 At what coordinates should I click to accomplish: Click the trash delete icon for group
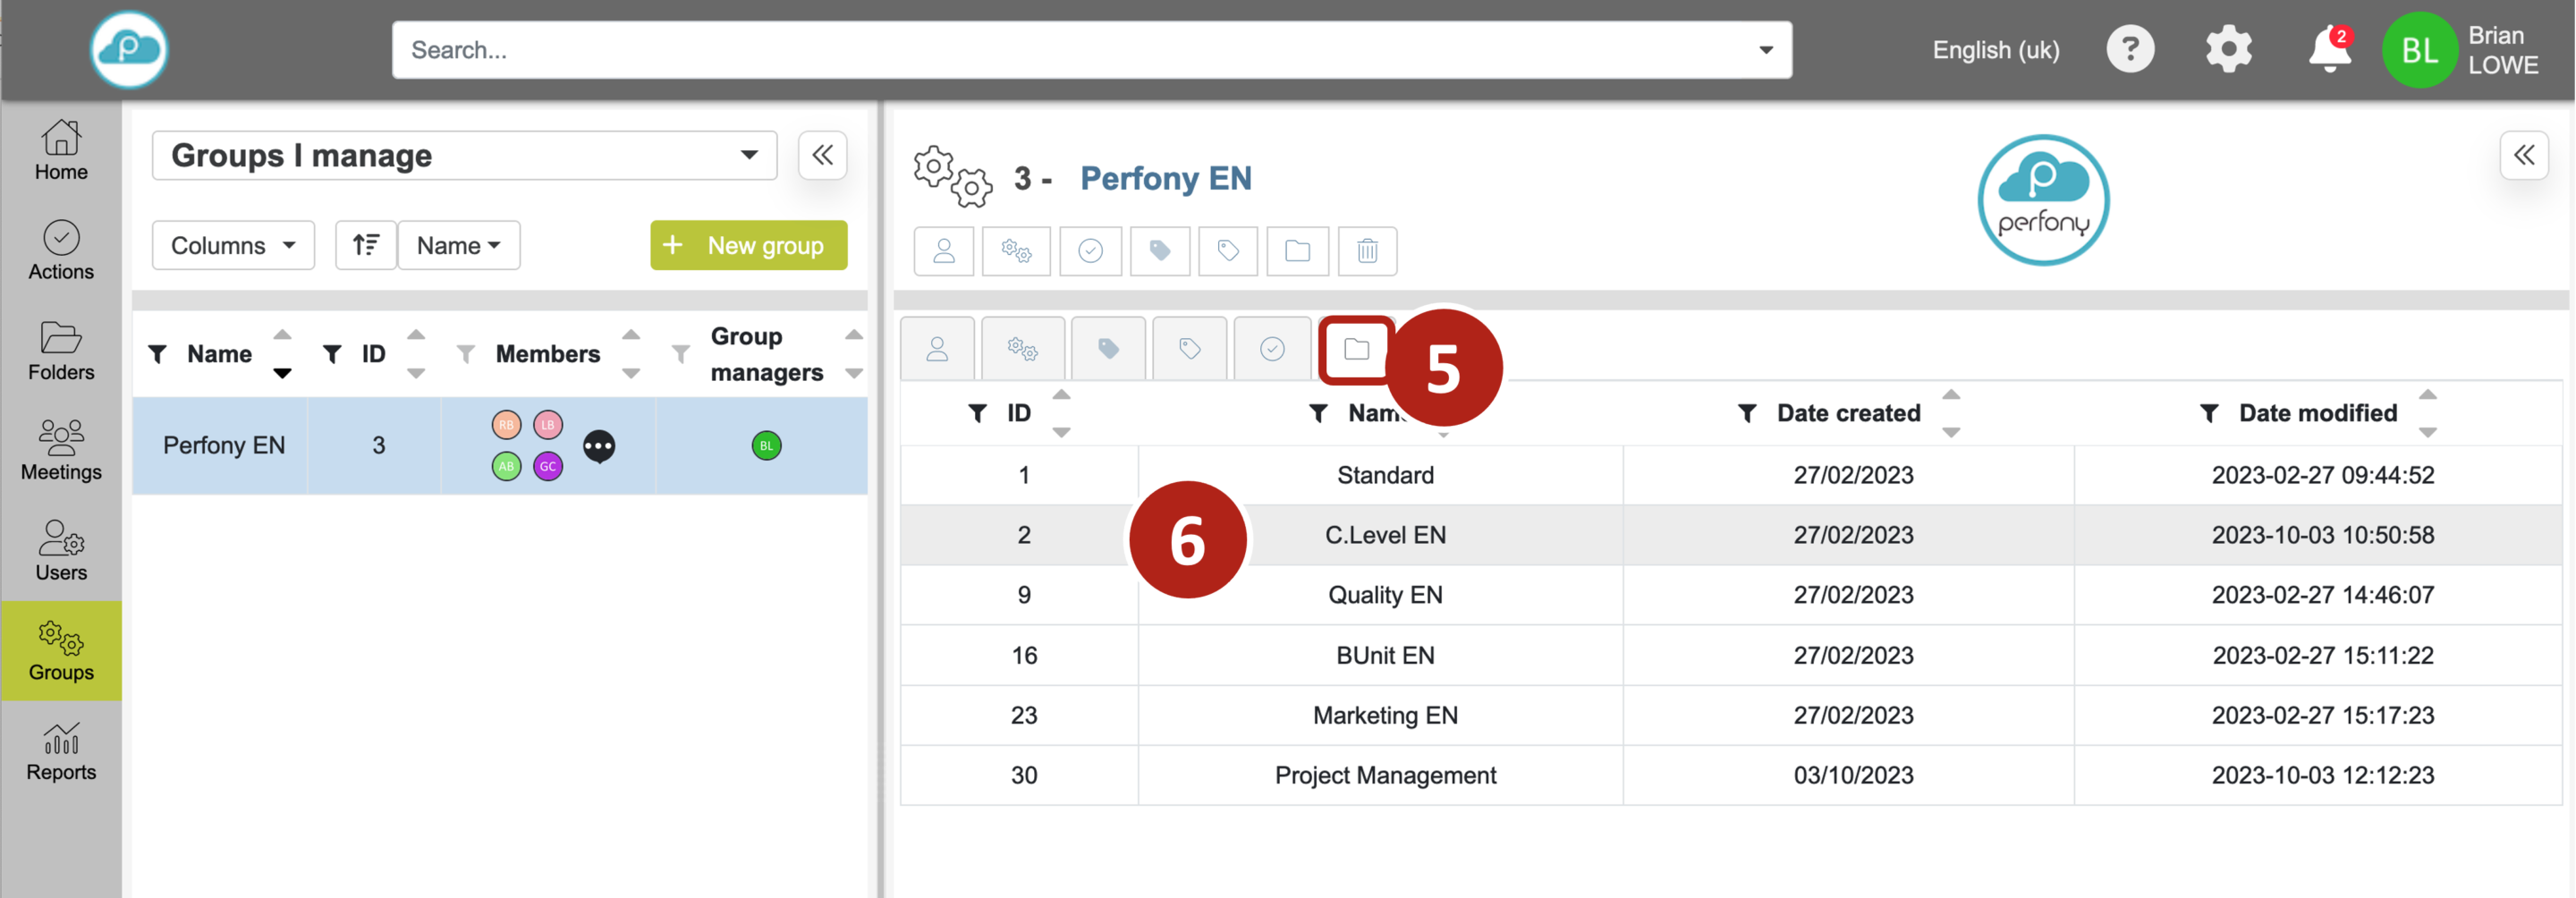tap(1367, 251)
